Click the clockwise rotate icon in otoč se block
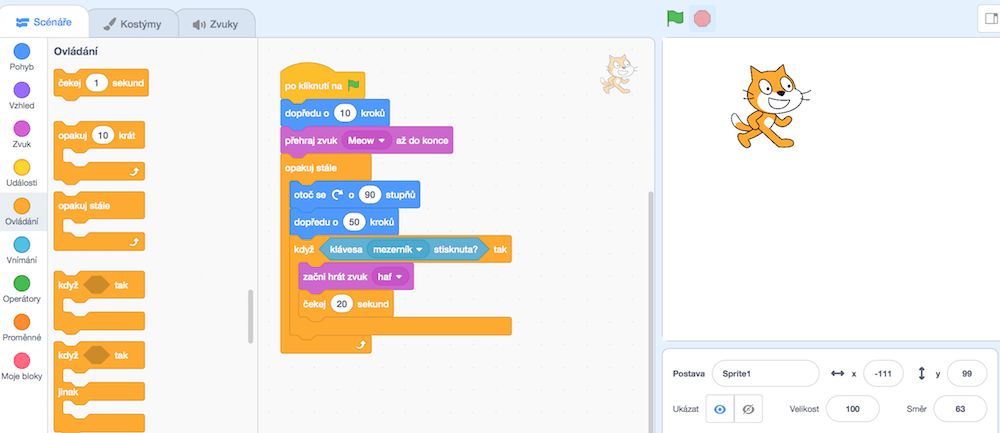1000x433 pixels. pyautogui.click(x=337, y=195)
